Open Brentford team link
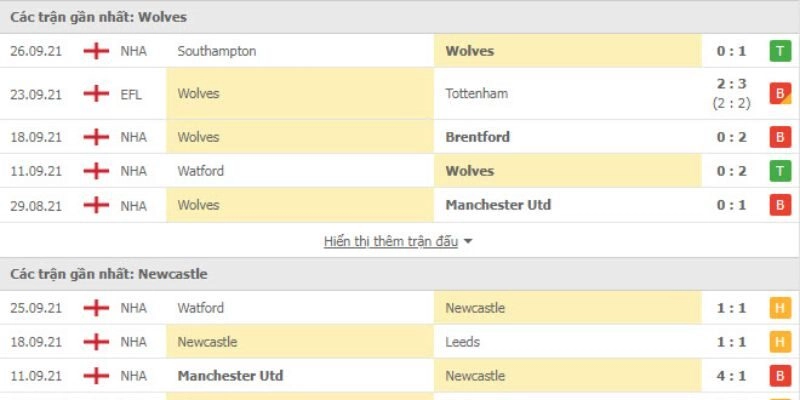The height and width of the screenshot is (400, 800). click(x=478, y=137)
